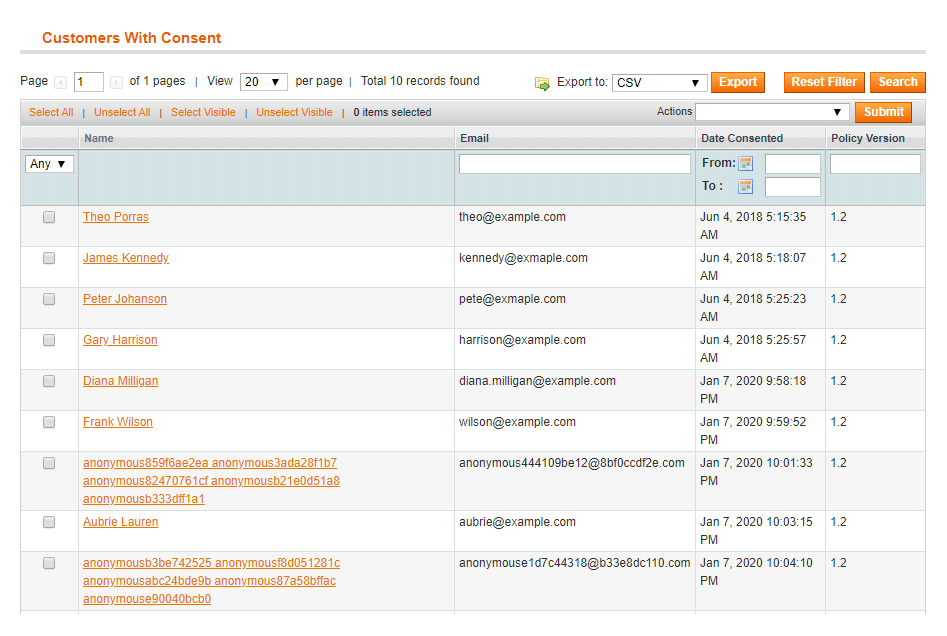Screen dimensions: 947x636
Task: Open the To date calendar picker
Action: [x=745, y=187]
